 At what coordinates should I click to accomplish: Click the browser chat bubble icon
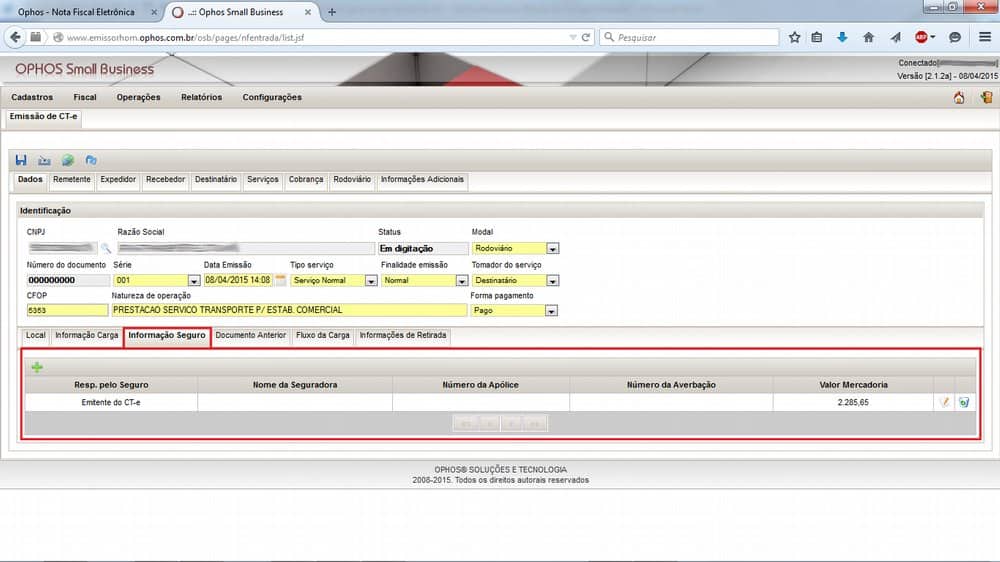(x=955, y=37)
